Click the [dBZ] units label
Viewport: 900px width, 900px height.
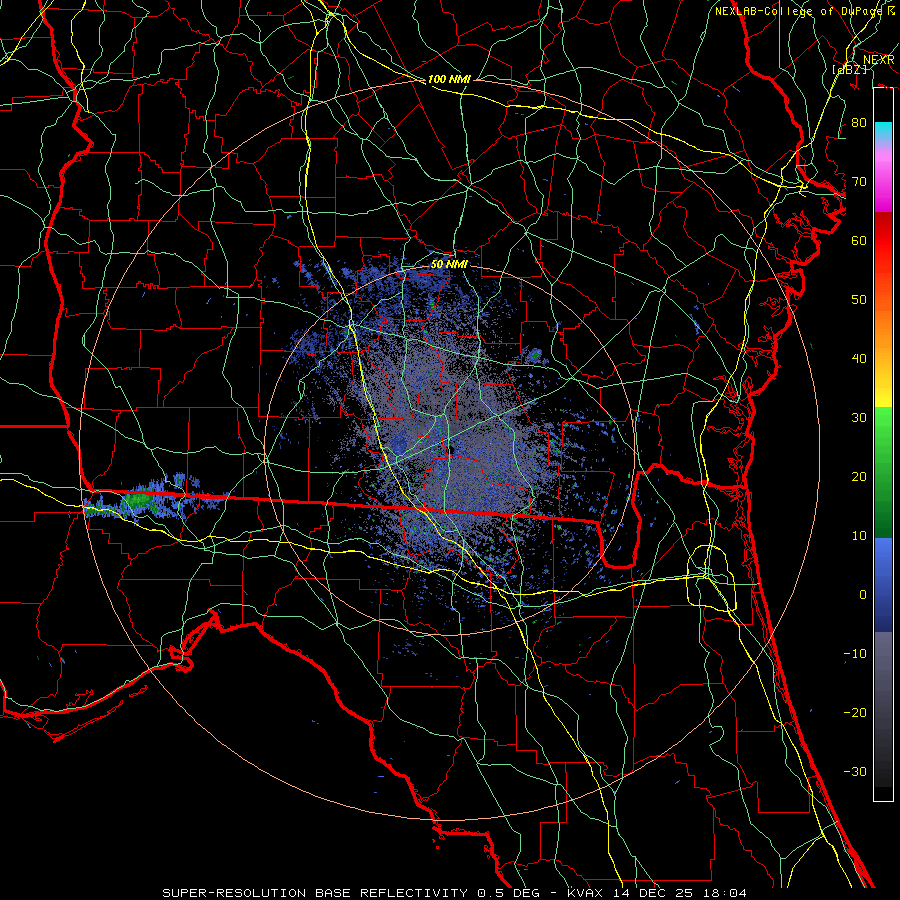(x=849, y=69)
